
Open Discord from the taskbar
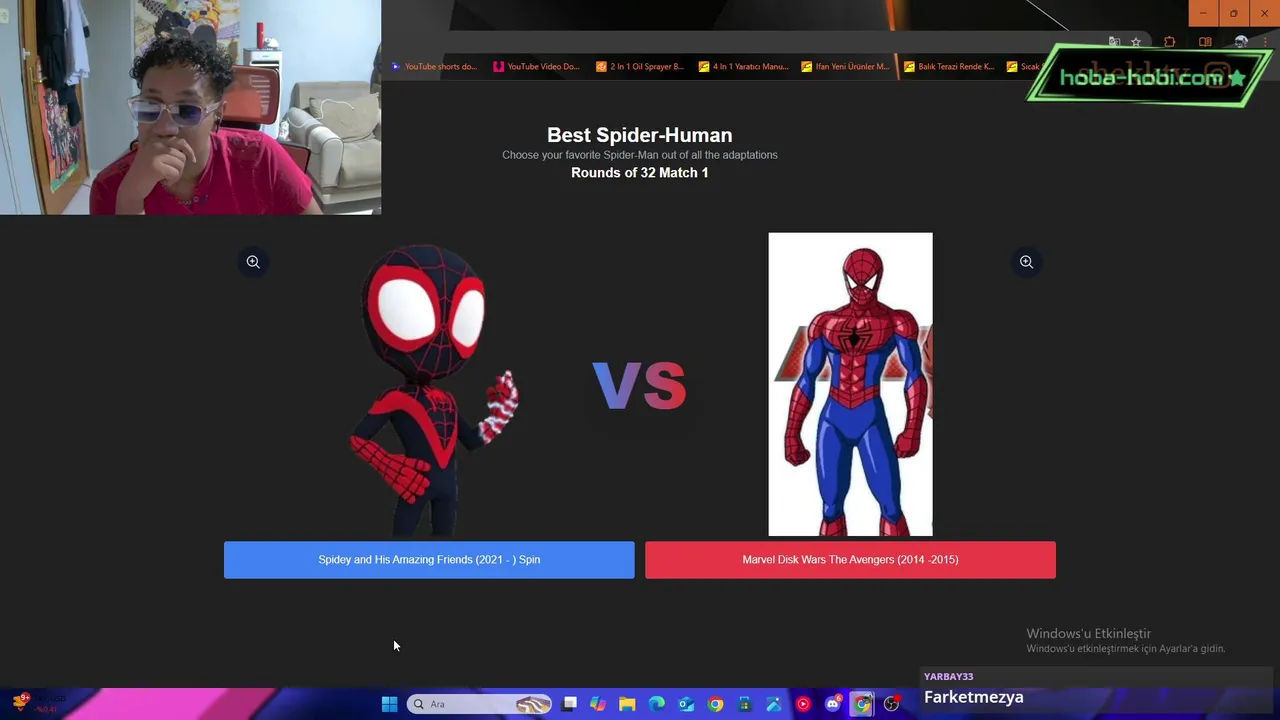pyautogui.click(x=833, y=704)
